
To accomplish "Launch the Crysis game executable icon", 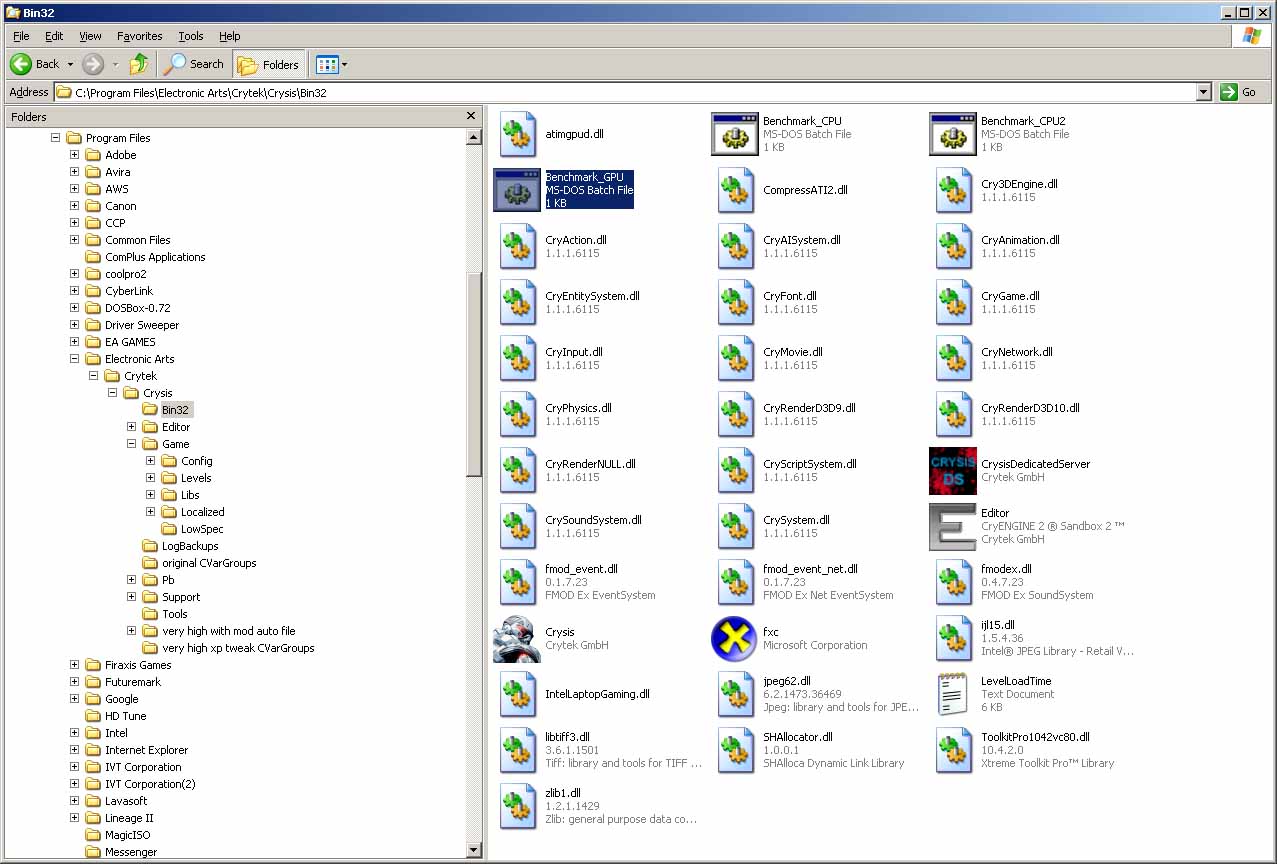I will [x=517, y=639].
